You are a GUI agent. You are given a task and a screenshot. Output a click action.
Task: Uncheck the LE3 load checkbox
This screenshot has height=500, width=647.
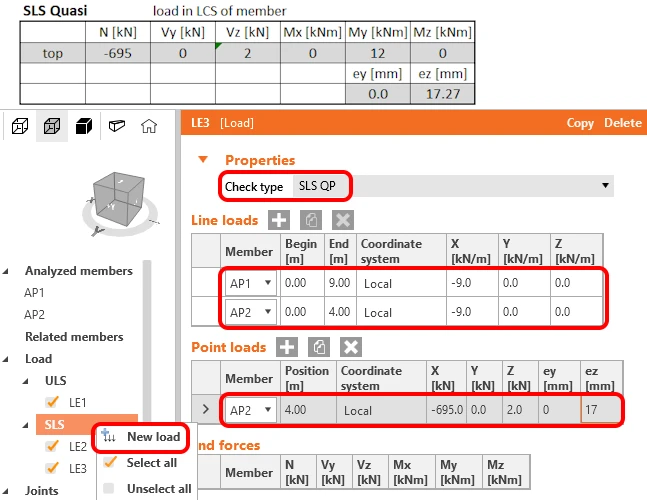tap(52, 468)
